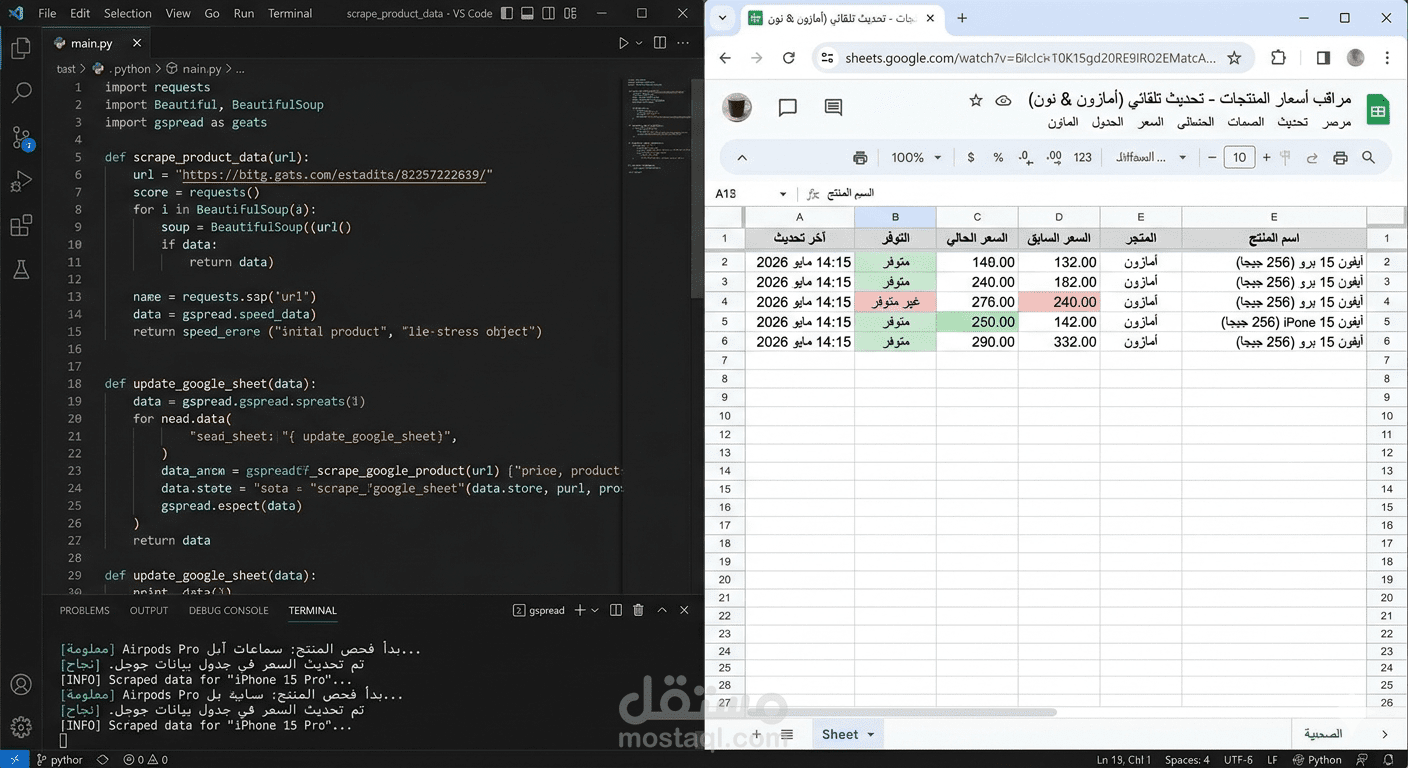Screen dimensions: 1408x768
Task: Open the Testing flask icon view
Action: (21, 270)
